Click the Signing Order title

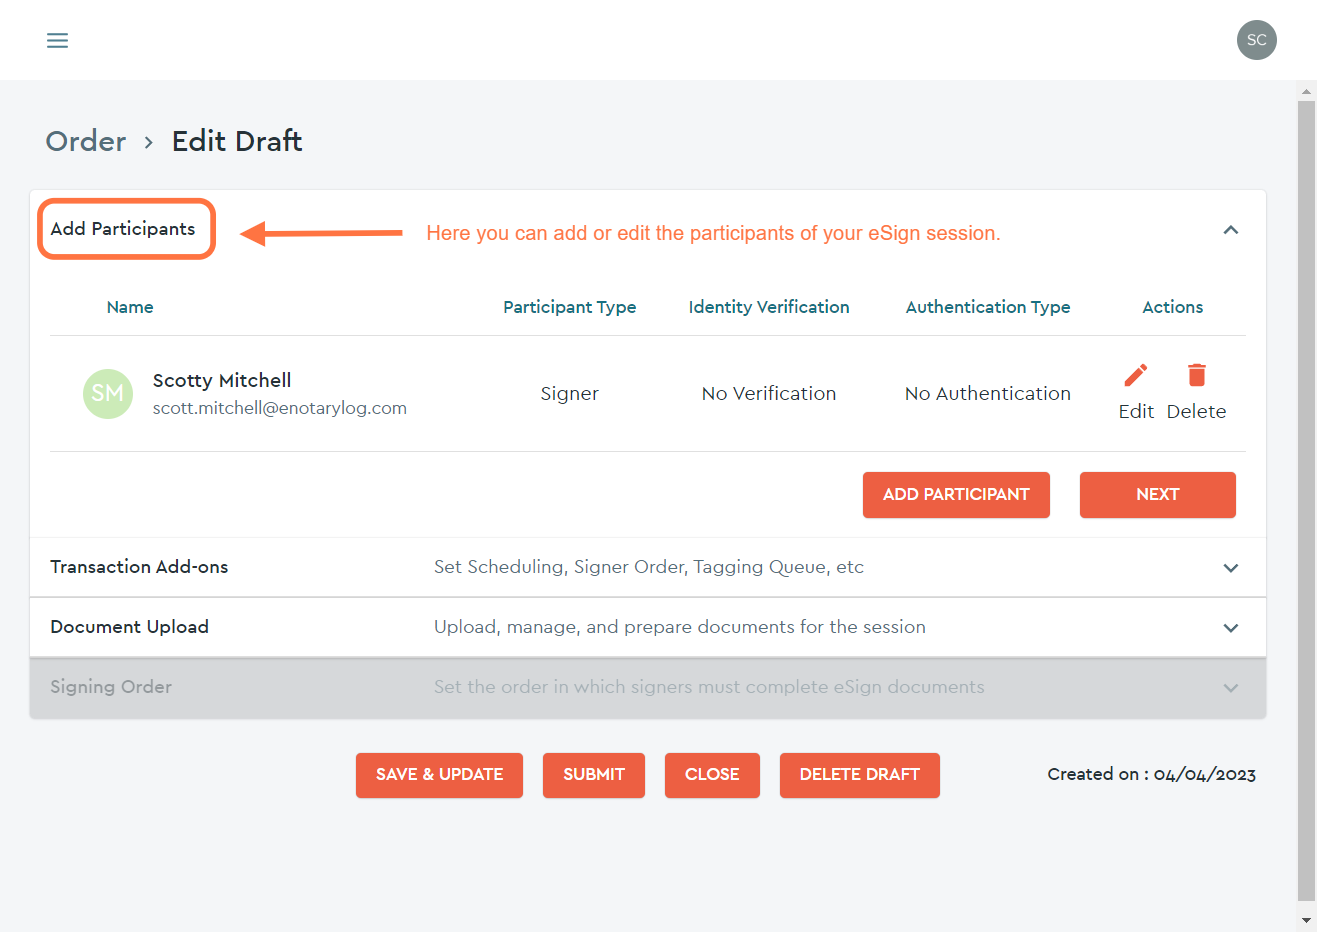(111, 687)
